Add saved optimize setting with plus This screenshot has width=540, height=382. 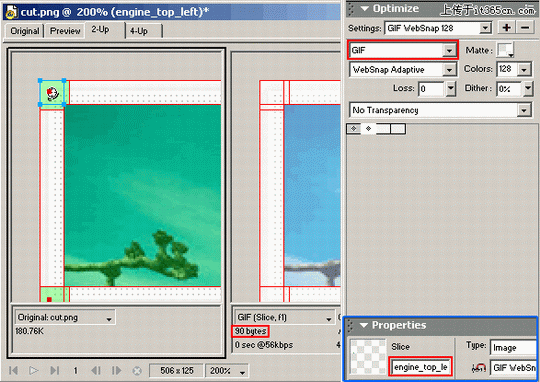(x=506, y=28)
